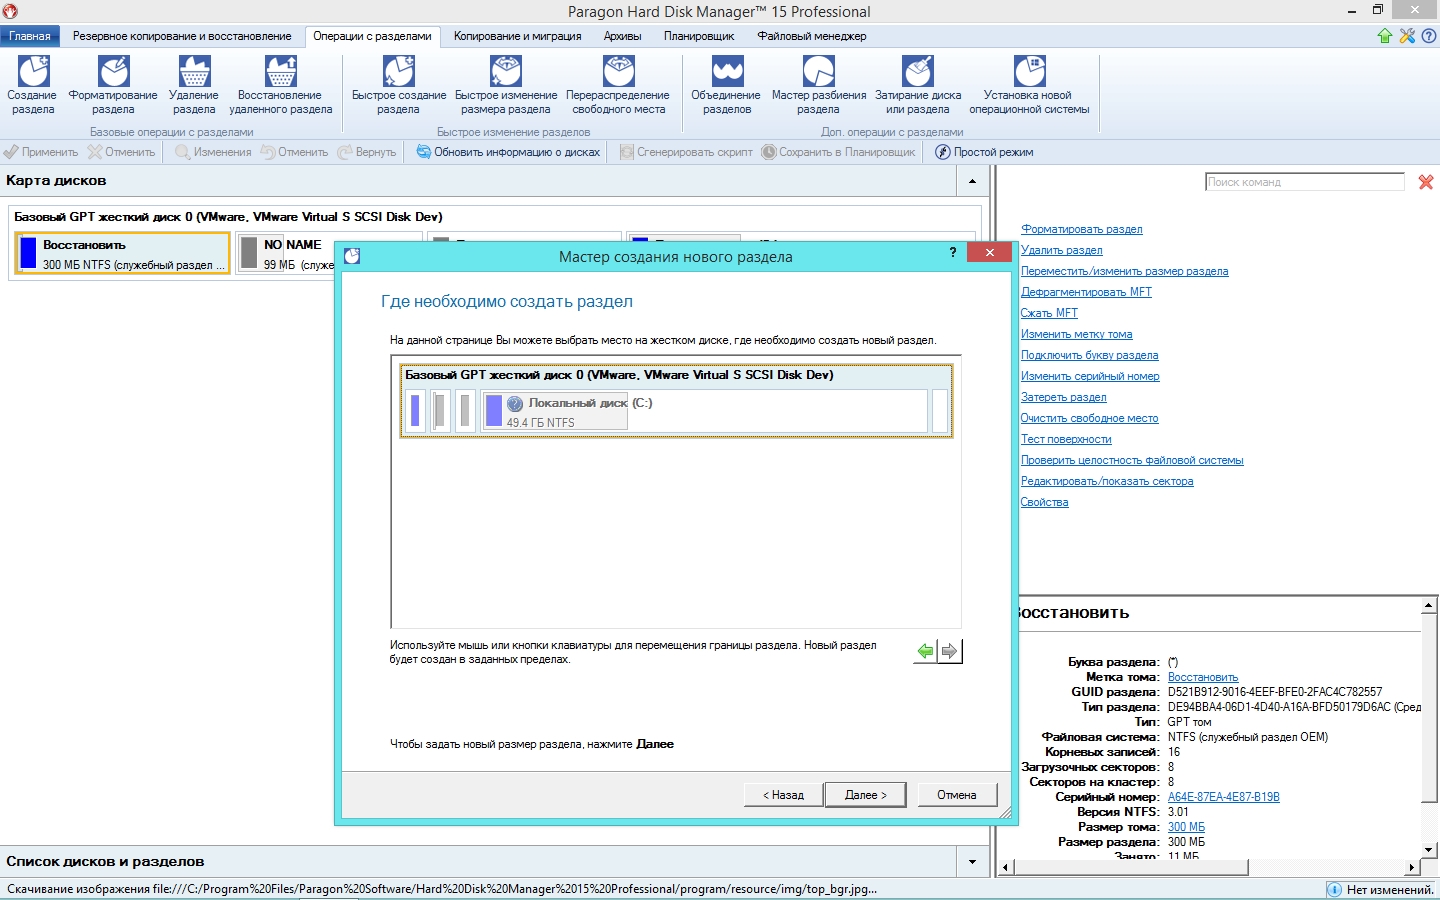The height and width of the screenshot is (900, 1440).
Task: Click the serial number link A64E-87EA-4E87-B19B
Action: pos(1224,797)
